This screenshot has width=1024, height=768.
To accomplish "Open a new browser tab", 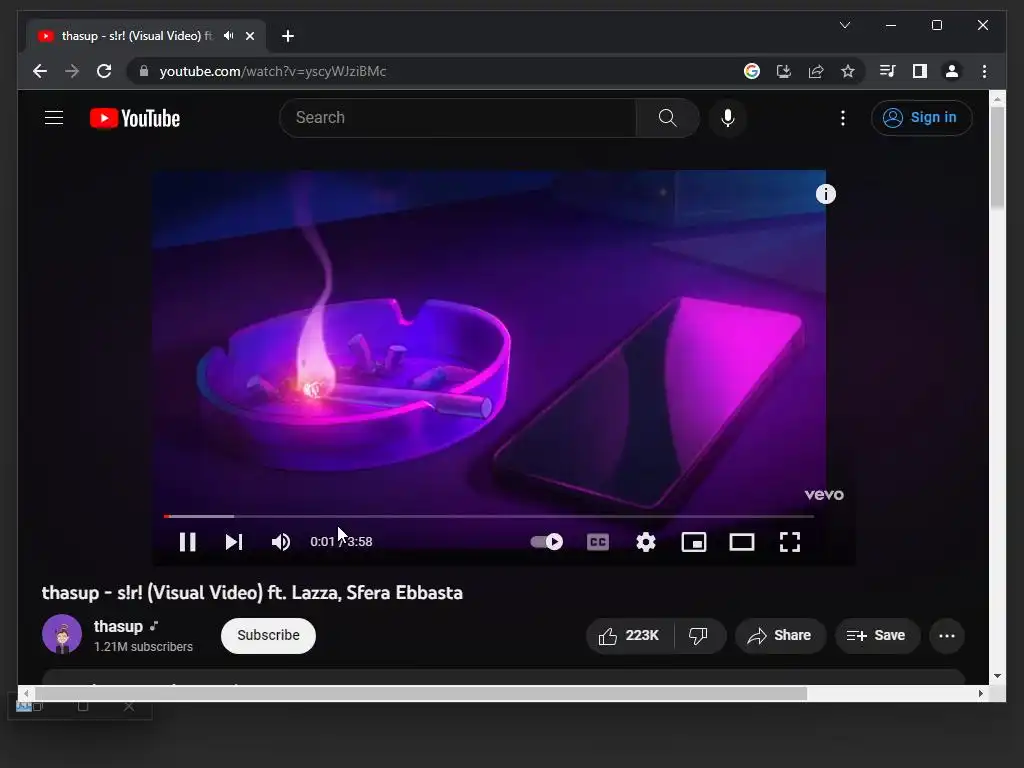I will [288, 36].
